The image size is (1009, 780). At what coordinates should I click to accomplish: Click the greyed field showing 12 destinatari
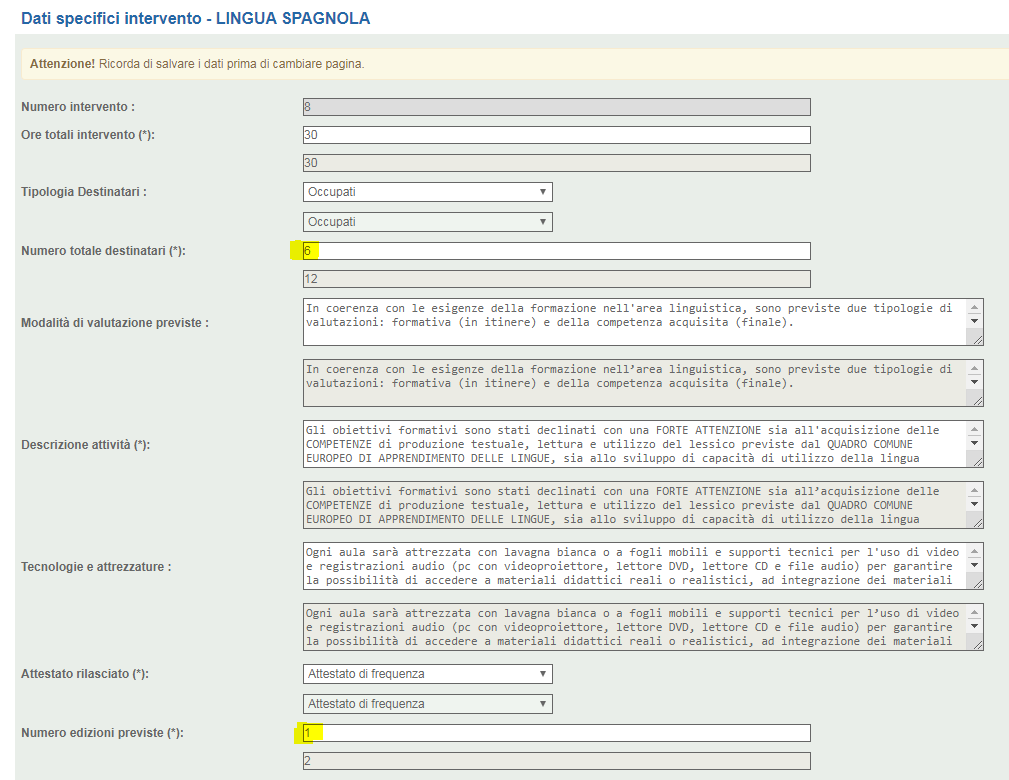556,280
